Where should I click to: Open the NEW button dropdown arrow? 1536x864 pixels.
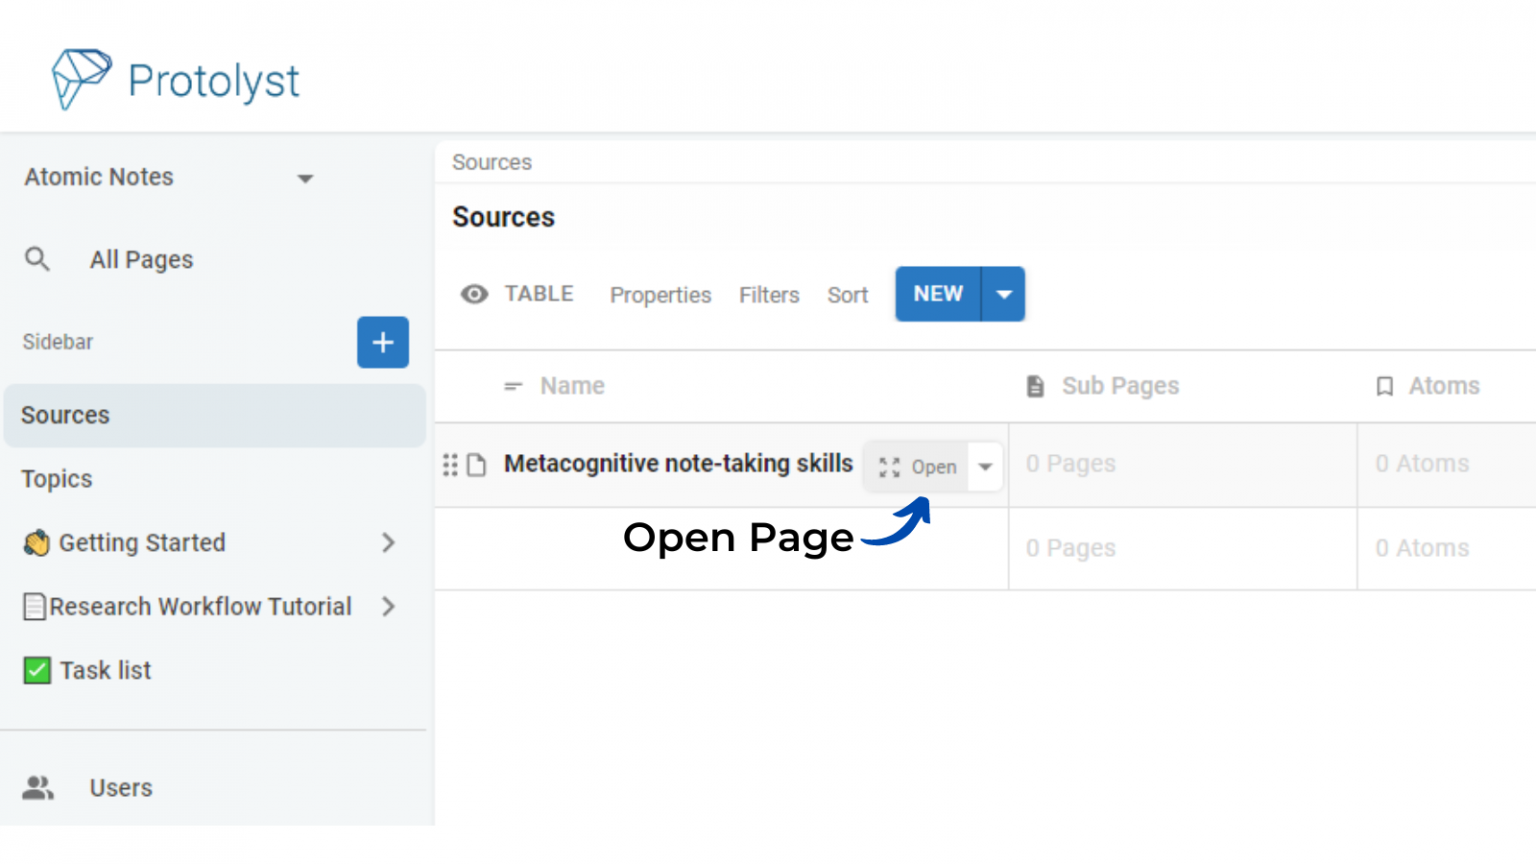click(x=1004, y=294)
